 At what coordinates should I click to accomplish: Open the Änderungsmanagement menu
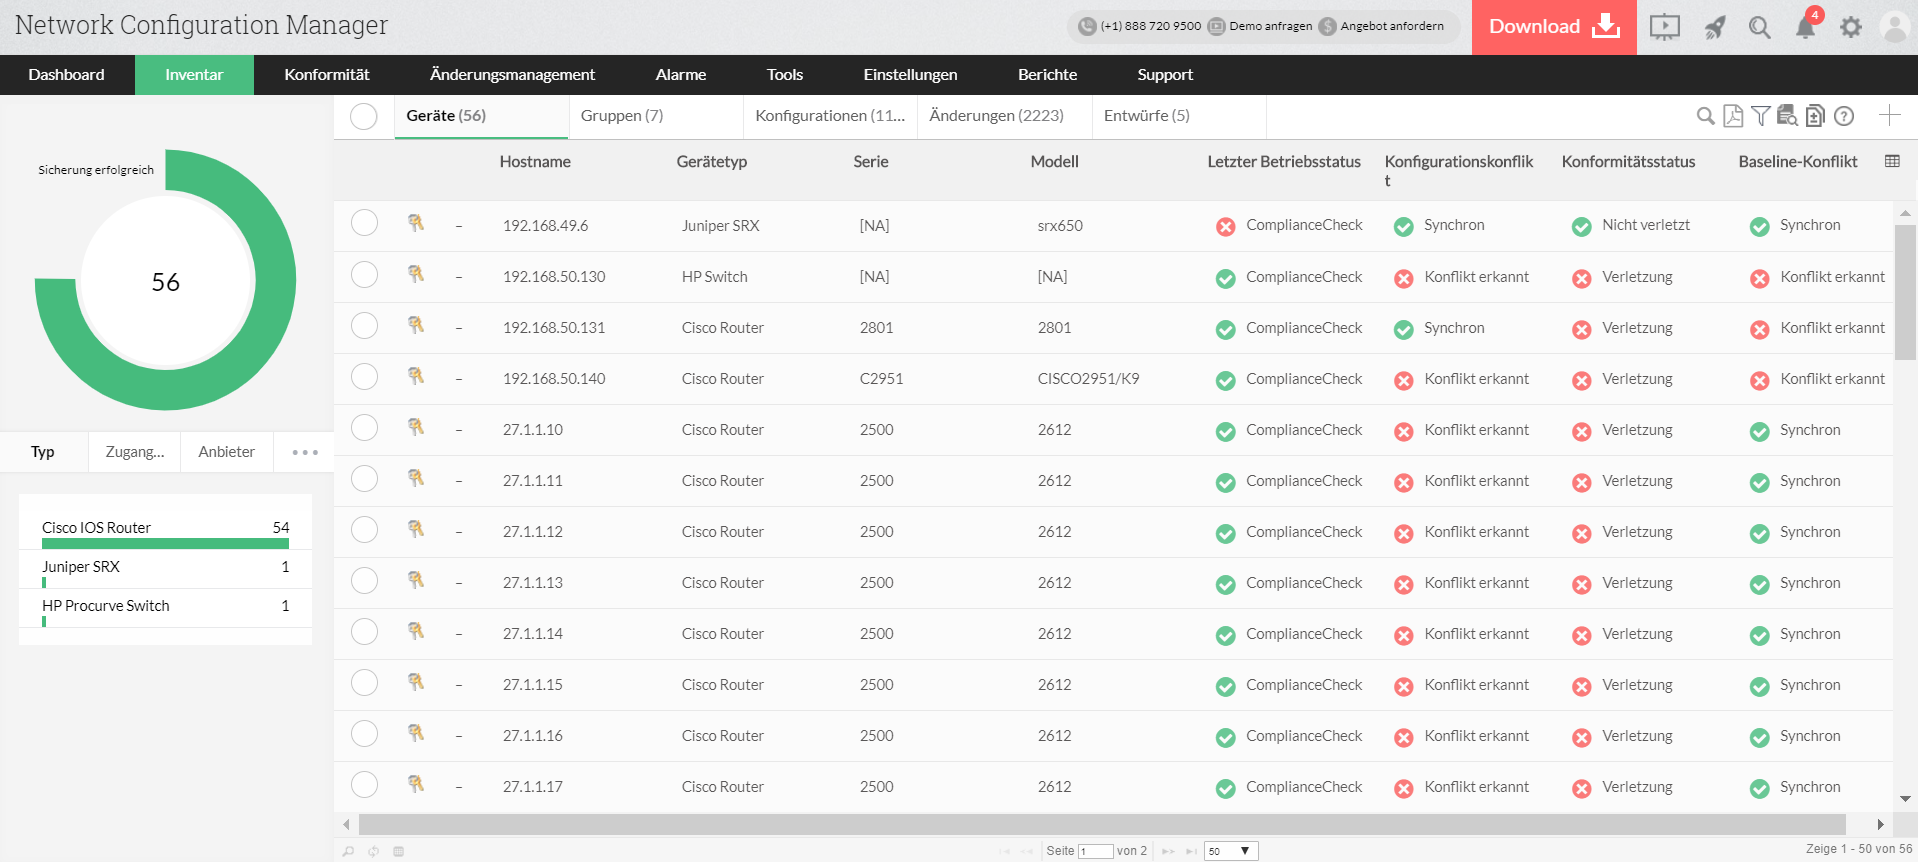512,75
